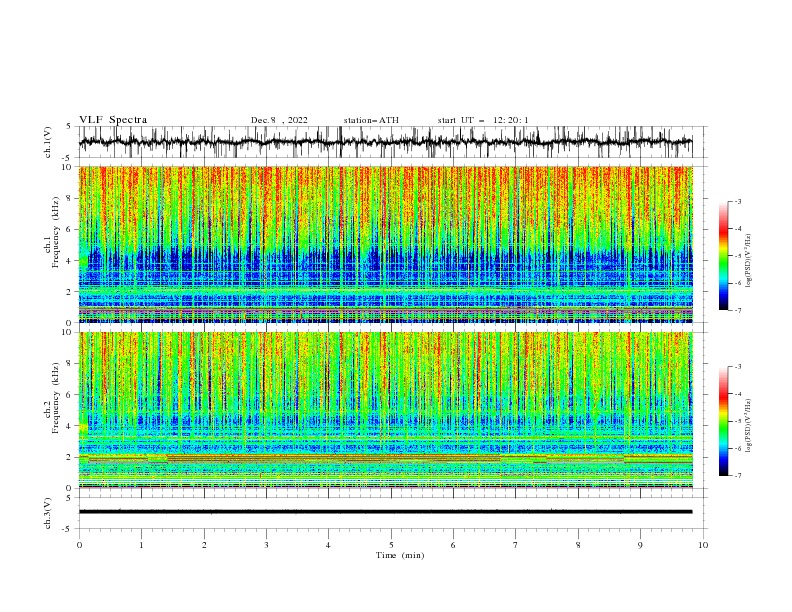The image size is (792, 612).
Task: Click the "ch.1(V)" waveform axis label
Action: pyautogui.click(x=48, y=142)
